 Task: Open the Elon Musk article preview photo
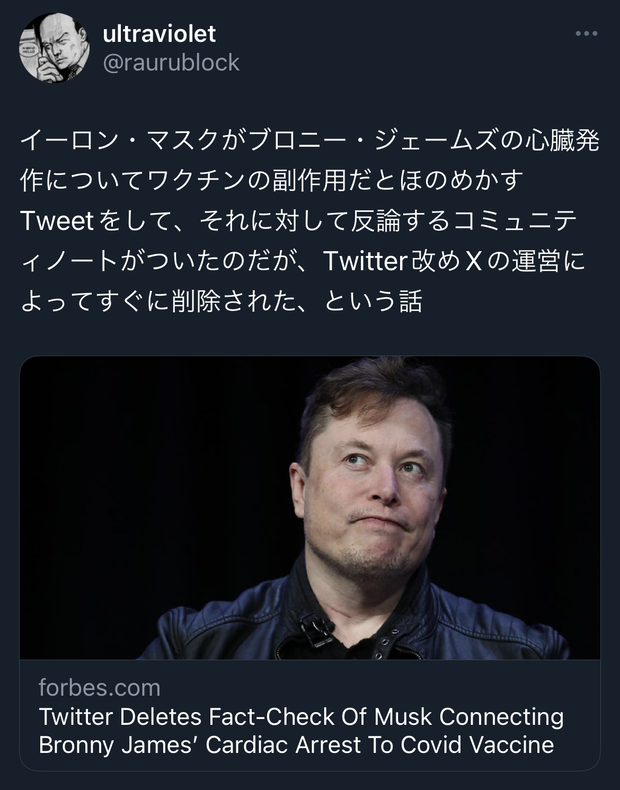[x=310, y=508]
